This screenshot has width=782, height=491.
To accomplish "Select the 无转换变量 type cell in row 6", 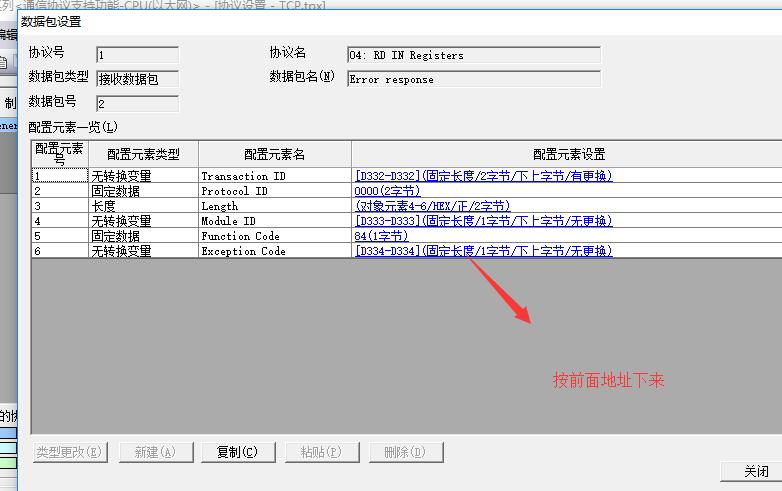I will click(x=144, y=251).
